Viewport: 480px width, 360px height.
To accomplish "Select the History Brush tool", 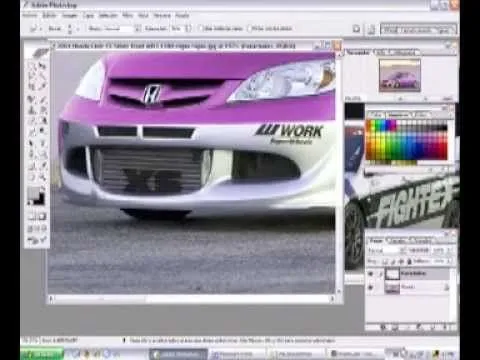I will pyautogui.click(x=42, y=110).
